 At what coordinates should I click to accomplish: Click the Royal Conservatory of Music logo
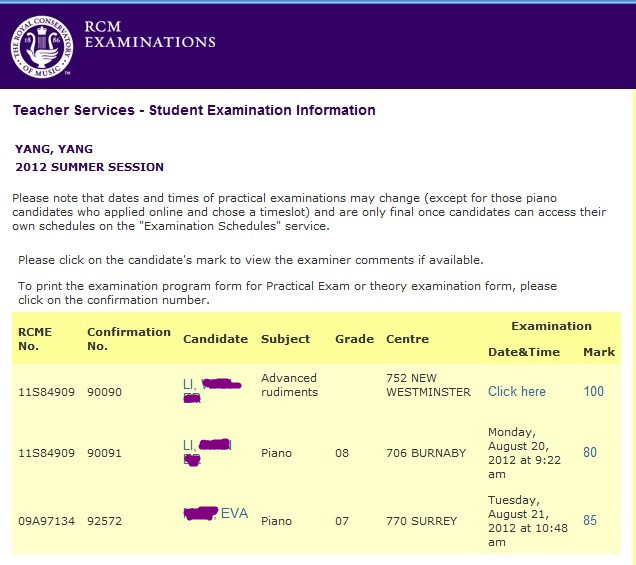[42, 47]
